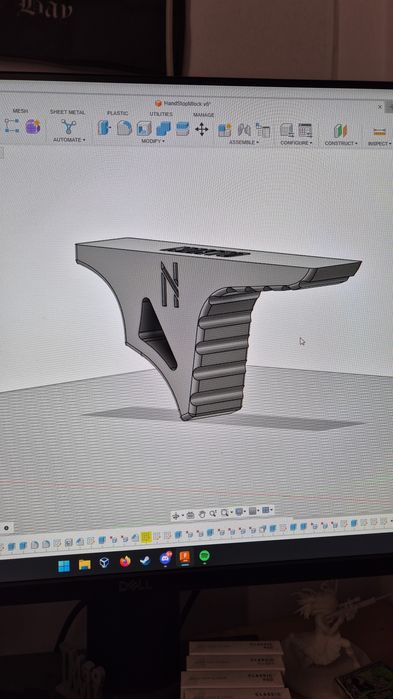393x699 pixels.
Task: Open the Manage tab
Action: (x=203, y=115)
